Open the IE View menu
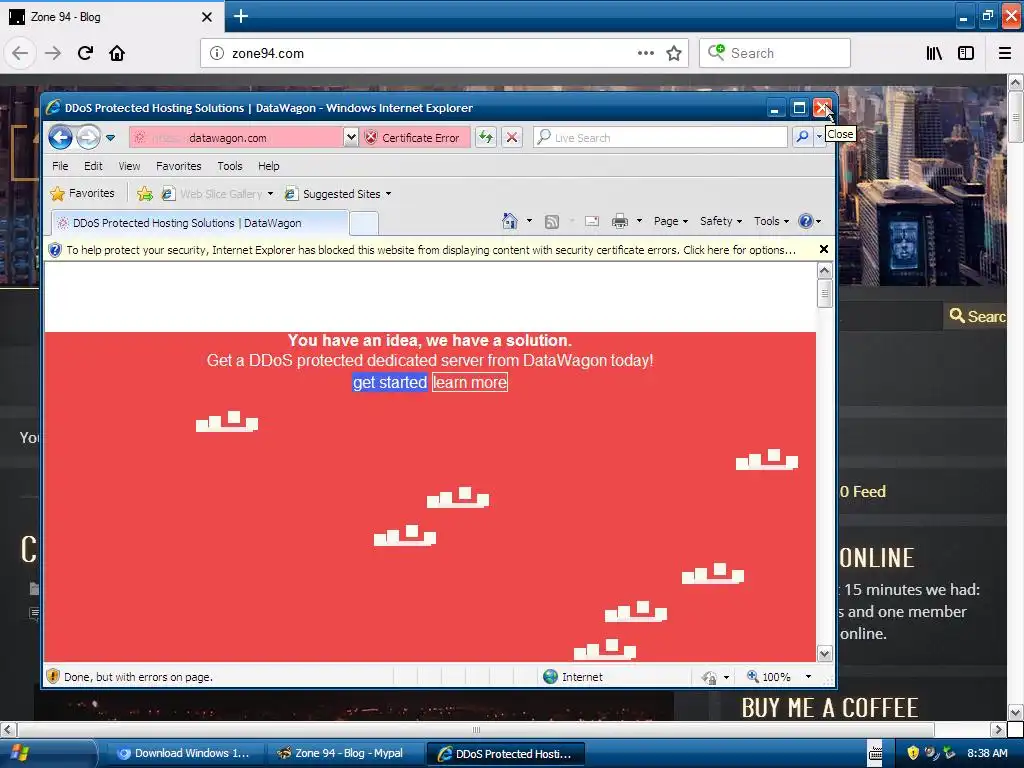This screenshot has width=1024, height=768. coord(129,166)
